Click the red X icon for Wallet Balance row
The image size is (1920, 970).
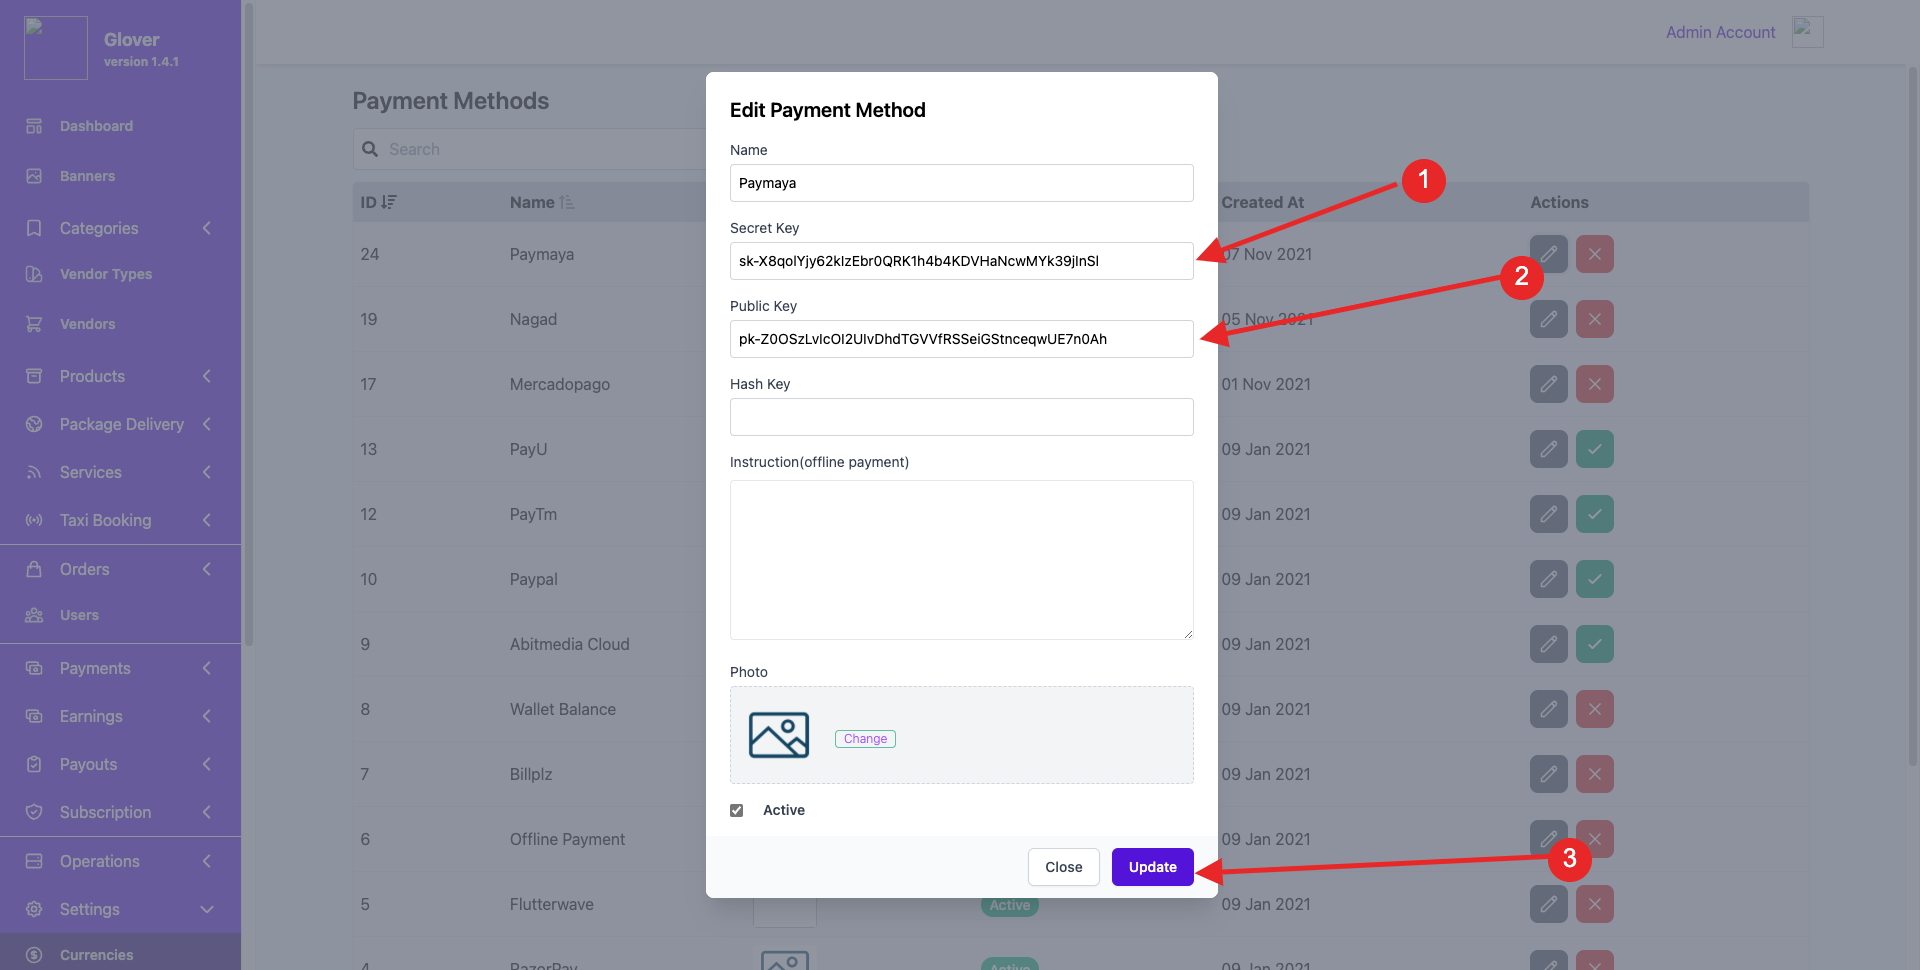click(x=1594, y=709)
